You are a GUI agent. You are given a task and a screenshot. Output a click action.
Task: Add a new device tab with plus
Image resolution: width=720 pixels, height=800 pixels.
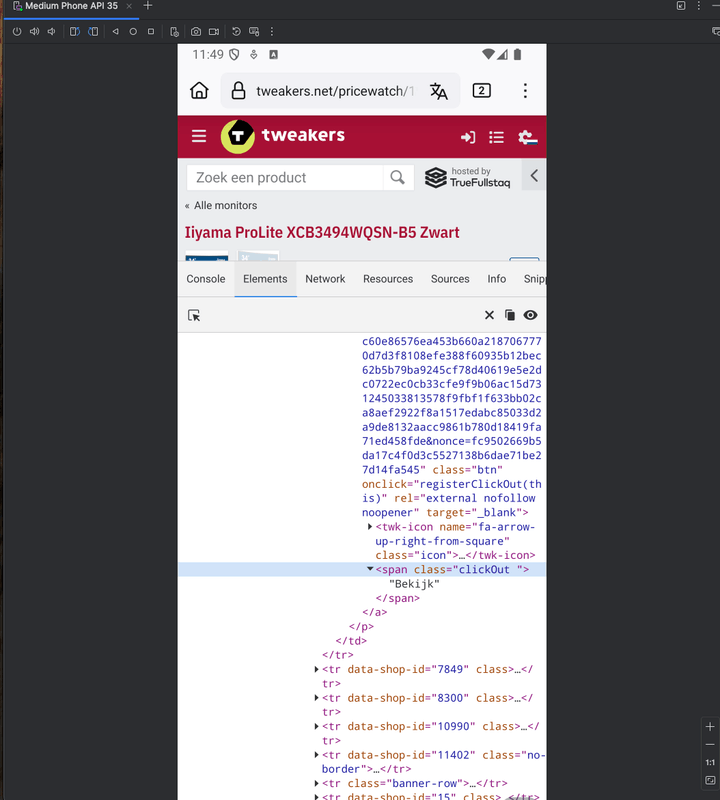coord(148,6)
